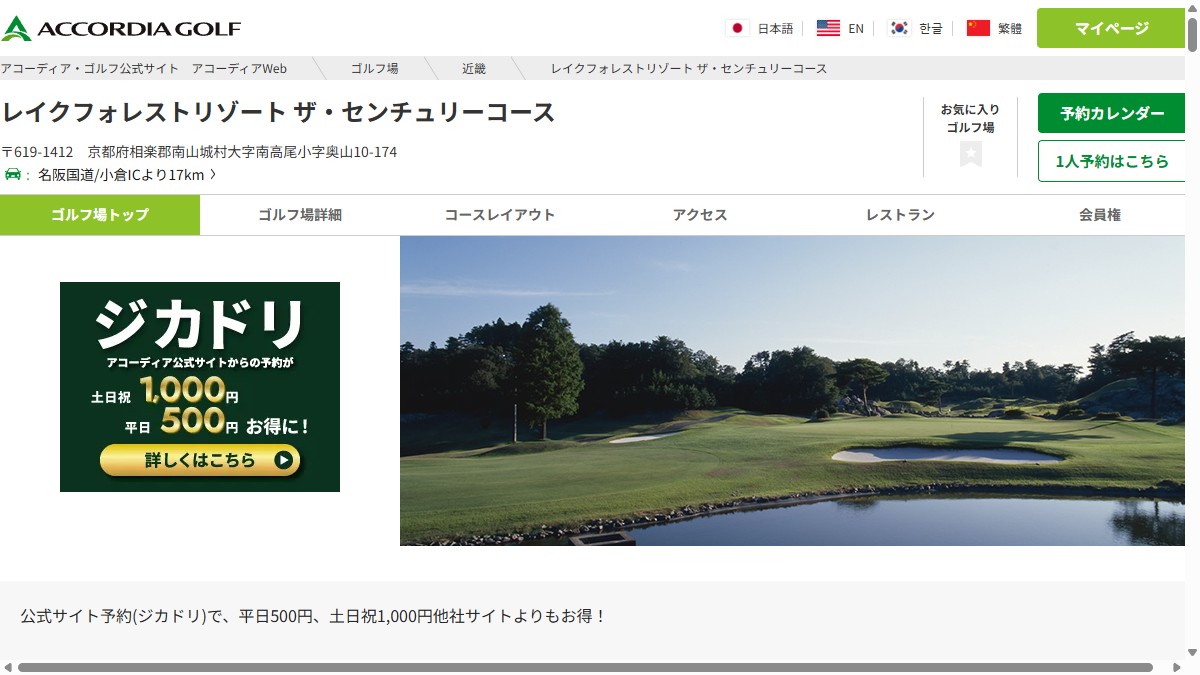Click the ジカドリ title on the banner
Viewport: 1200px width, 675px height.
(x=200, y=325)
